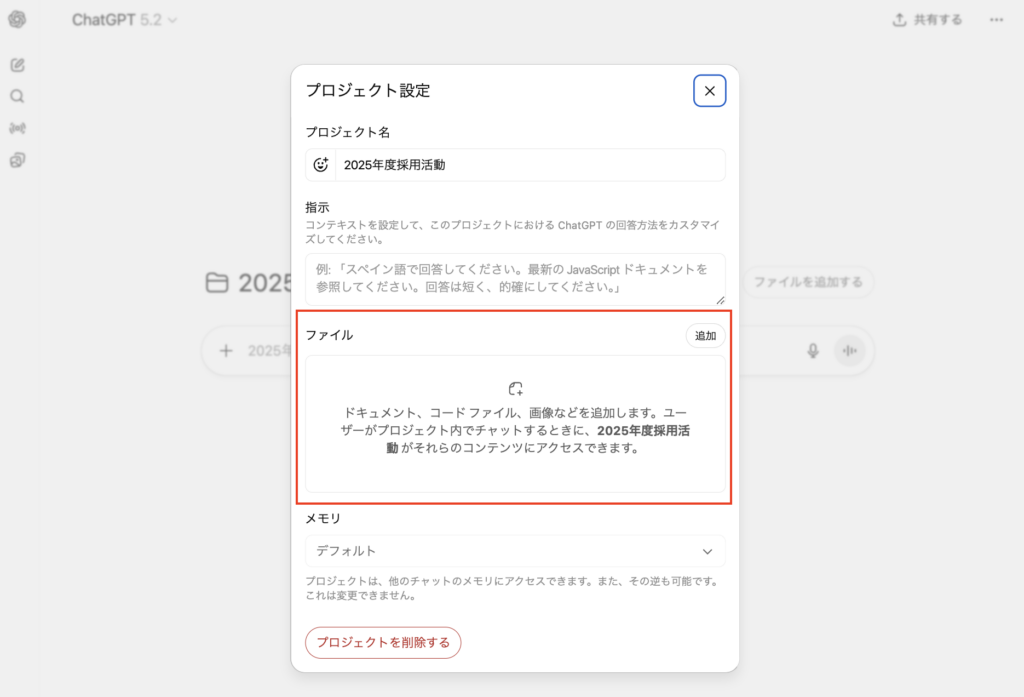The height and width of the screenshot is (697, 1024).
Task: Click the chevron arrow in メモリ dropdown
Action: coord(707,551)
